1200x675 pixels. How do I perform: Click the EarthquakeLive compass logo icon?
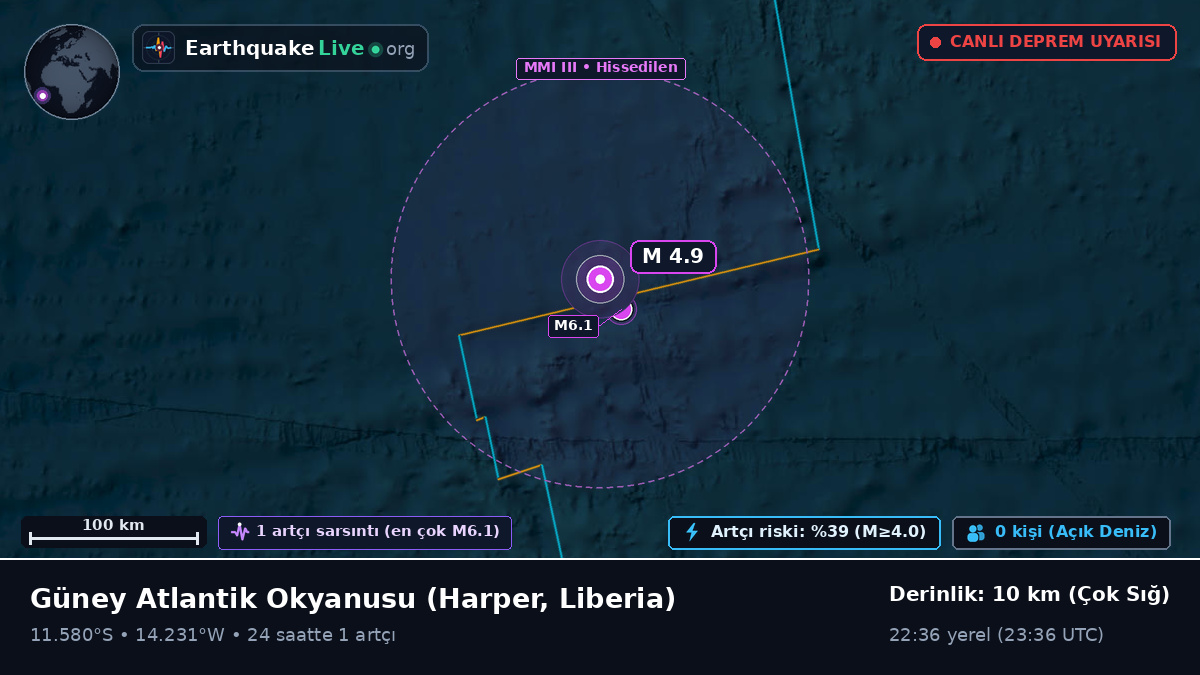[x=159, y=48]
